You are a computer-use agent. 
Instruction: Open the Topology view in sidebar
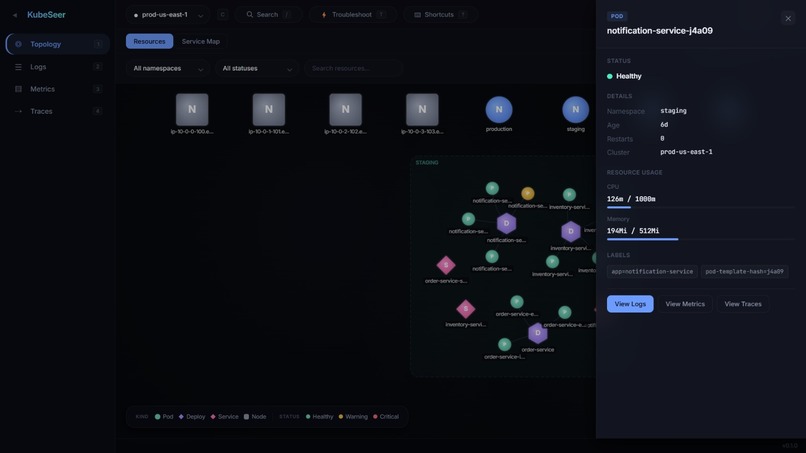click(58, 44)
